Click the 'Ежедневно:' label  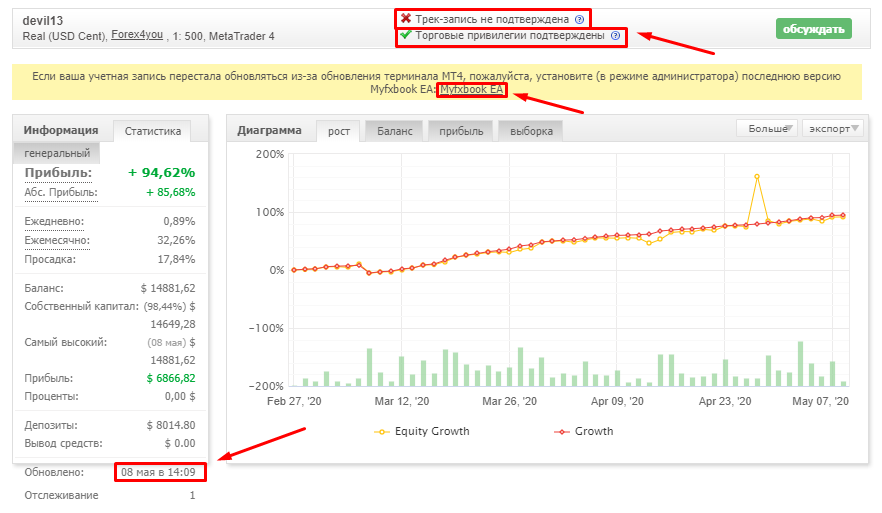click(54, 222)
